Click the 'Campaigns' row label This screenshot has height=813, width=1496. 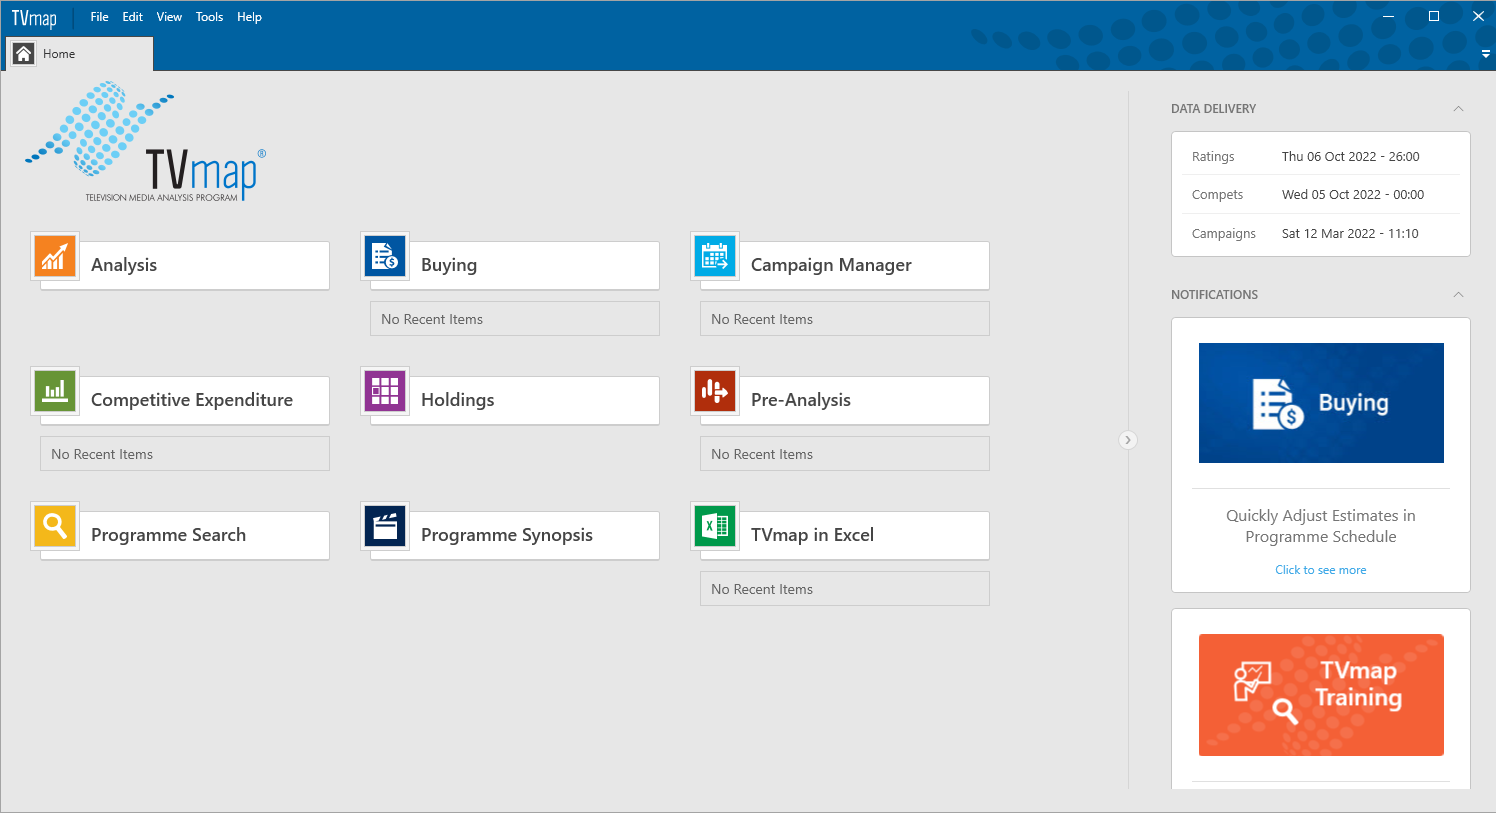[x=1223, y=234]
